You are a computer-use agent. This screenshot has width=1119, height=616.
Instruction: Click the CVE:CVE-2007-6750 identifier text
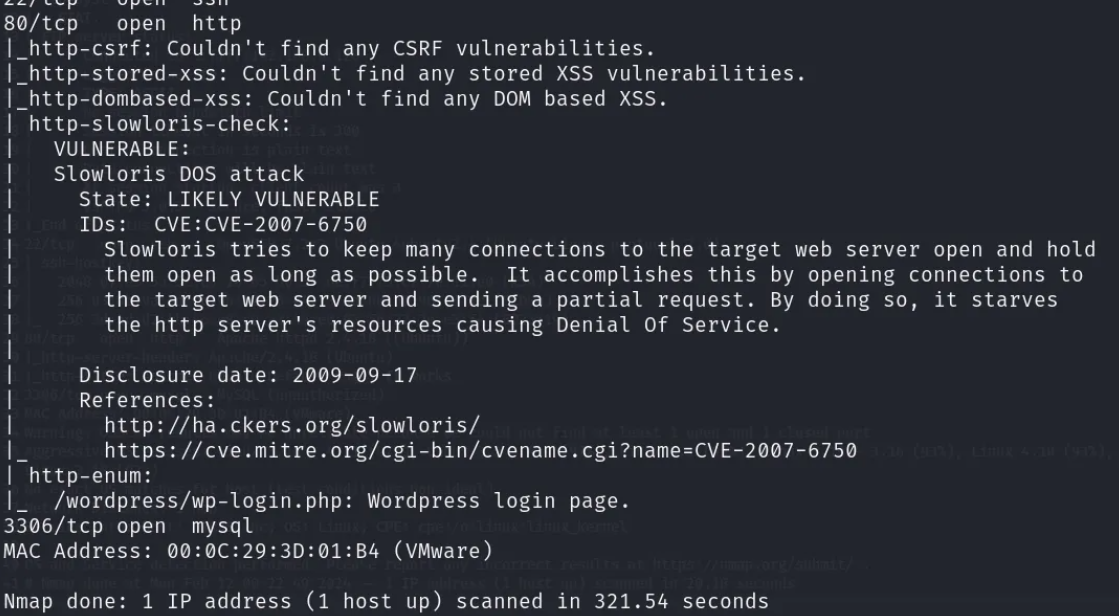(x=260, y=224)
